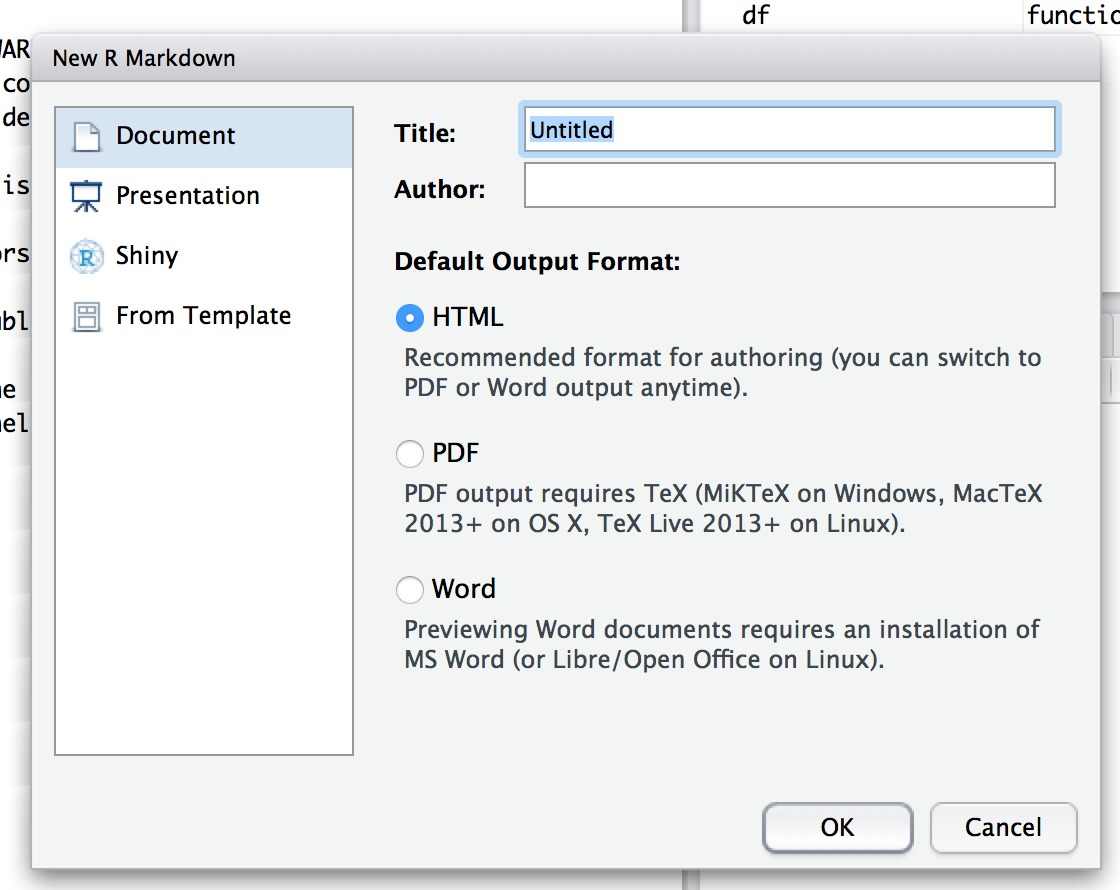1120x890 pixels.
Task: Confirm the dialog with OK
Action: (x=837, y=827)
